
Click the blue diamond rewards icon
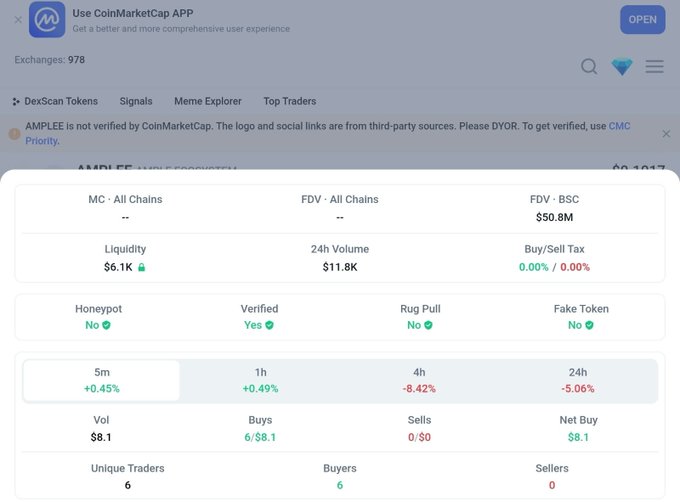(622, 67)
